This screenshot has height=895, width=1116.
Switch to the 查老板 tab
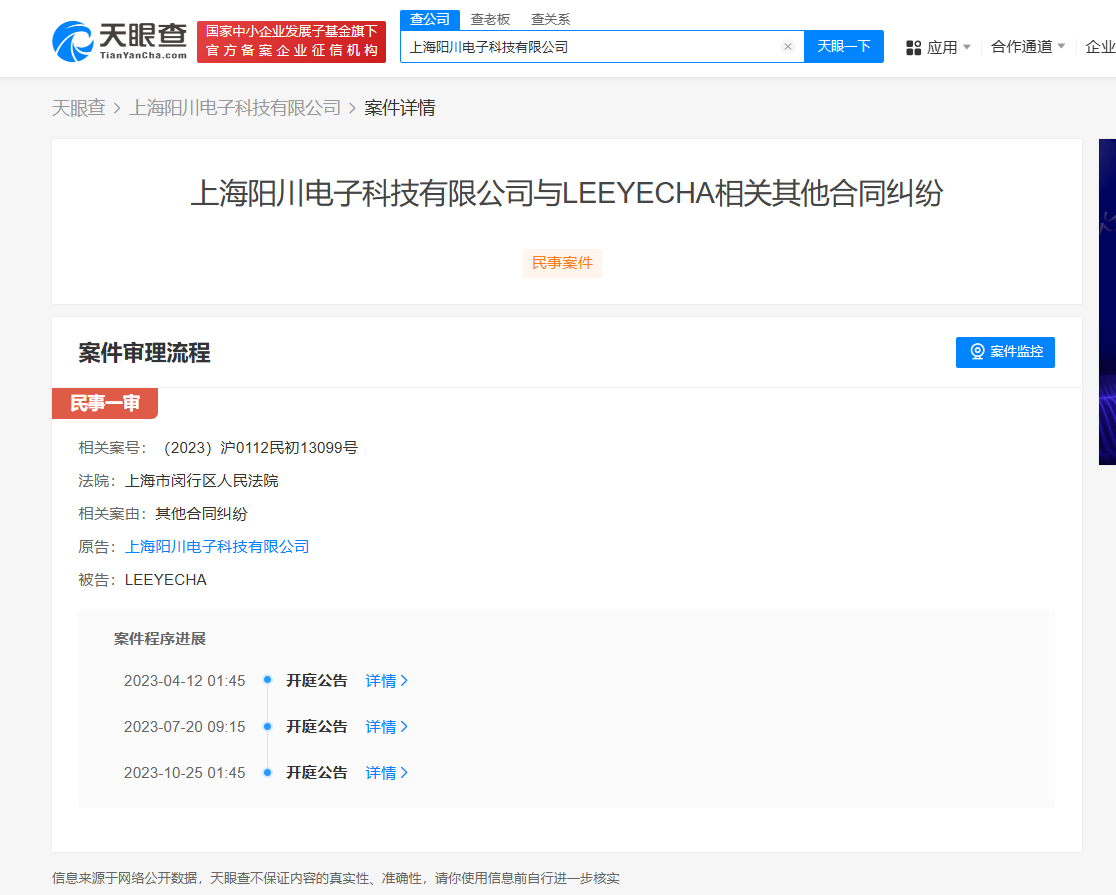coord(490,18)
